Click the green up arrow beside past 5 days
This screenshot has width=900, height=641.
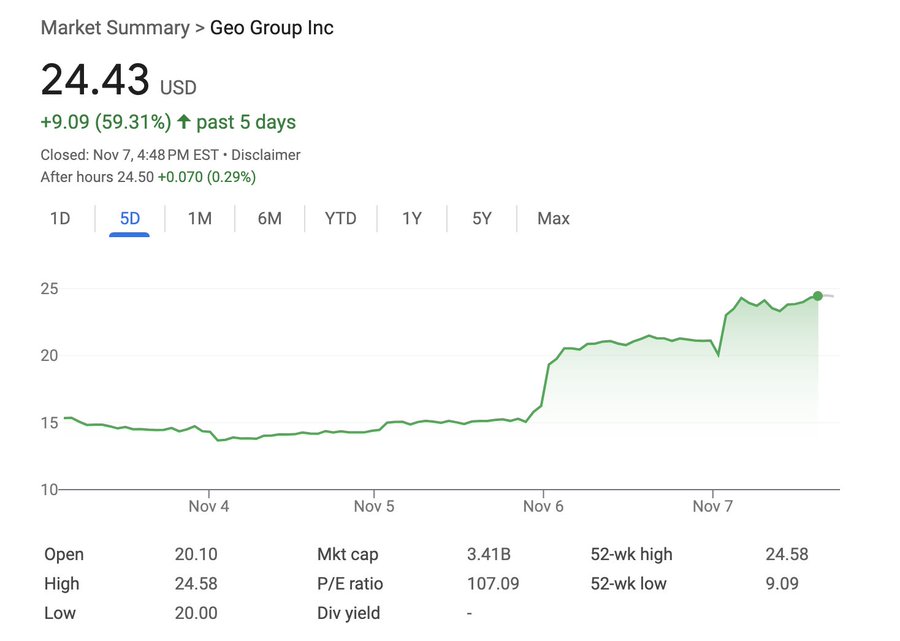pyautogui.click(x=184, y=122)
